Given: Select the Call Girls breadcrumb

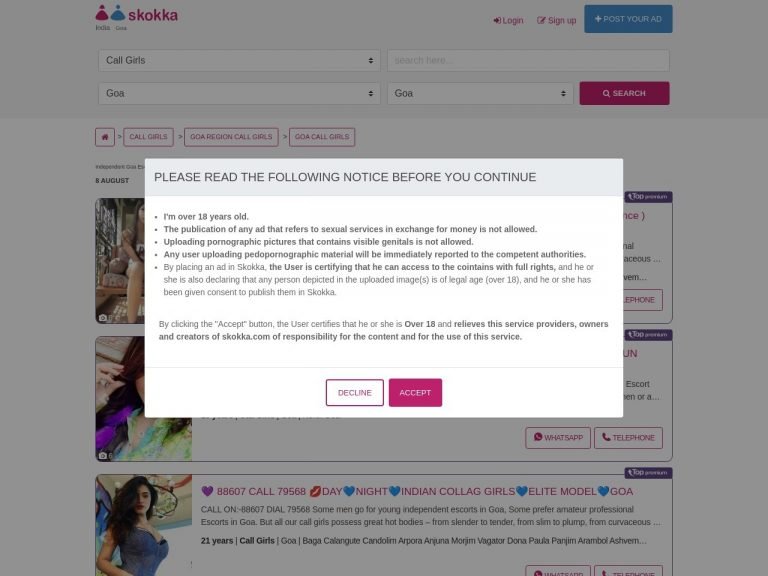Looking at the screenshot, I should tap(148, 137).
